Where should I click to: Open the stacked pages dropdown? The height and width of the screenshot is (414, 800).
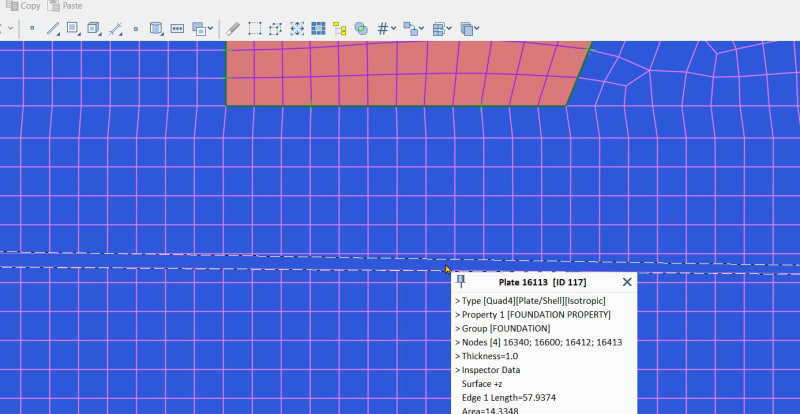470,29
